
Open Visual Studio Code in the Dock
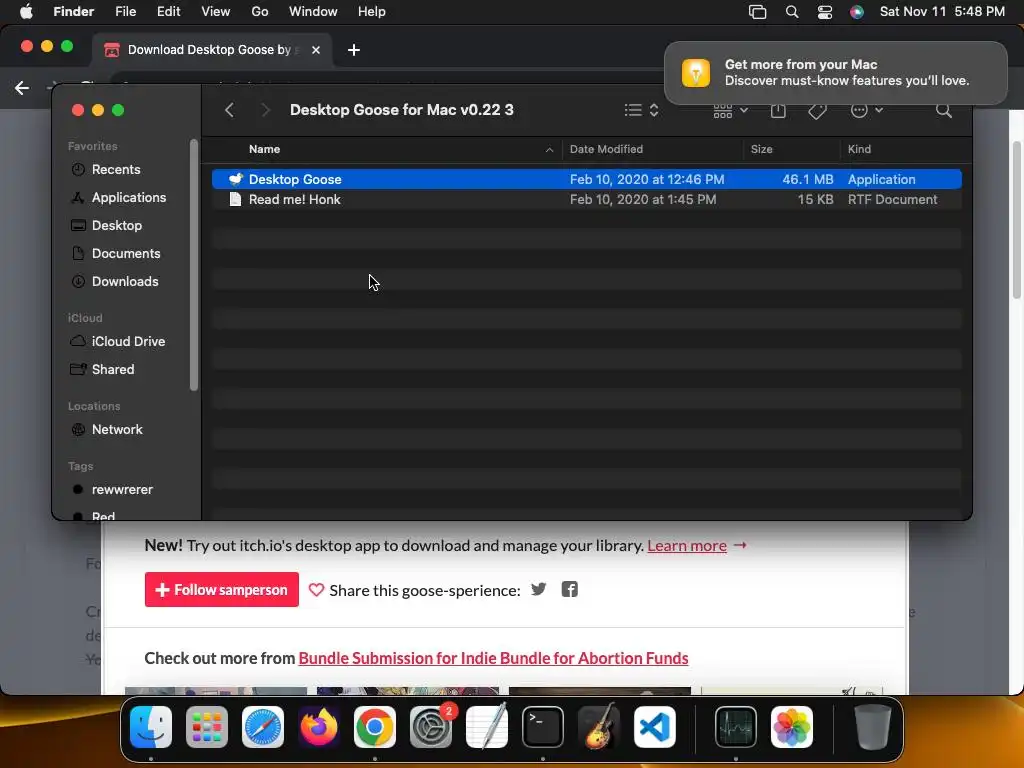tap(655, 727)
